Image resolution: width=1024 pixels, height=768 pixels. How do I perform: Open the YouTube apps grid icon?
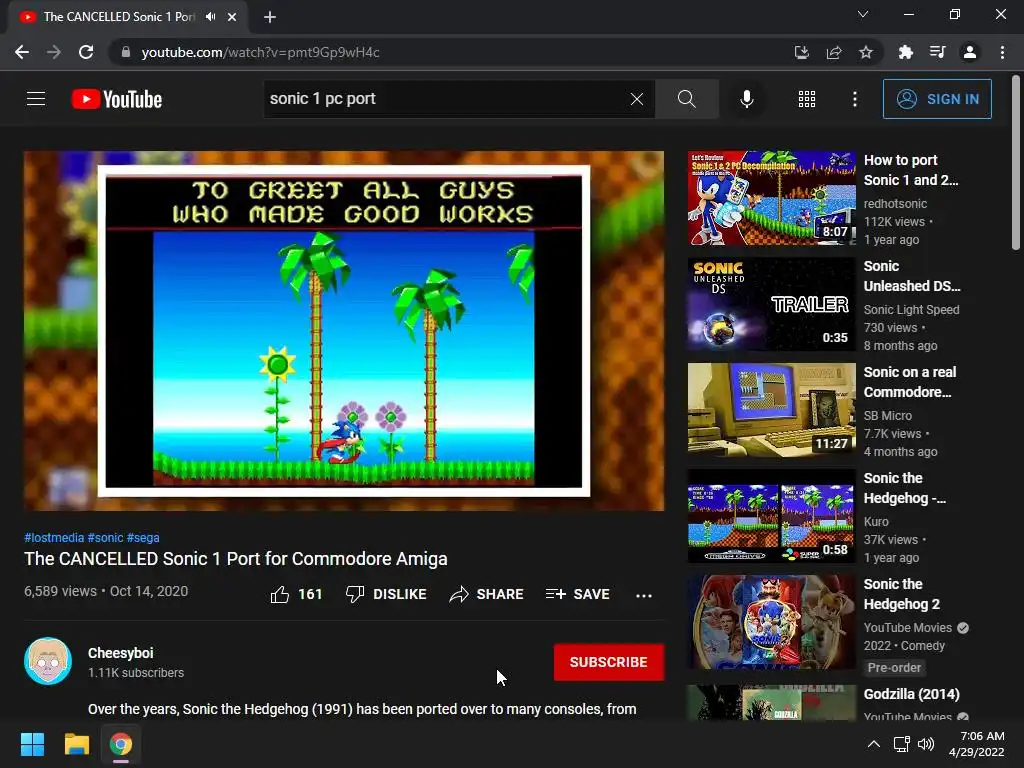807,99
